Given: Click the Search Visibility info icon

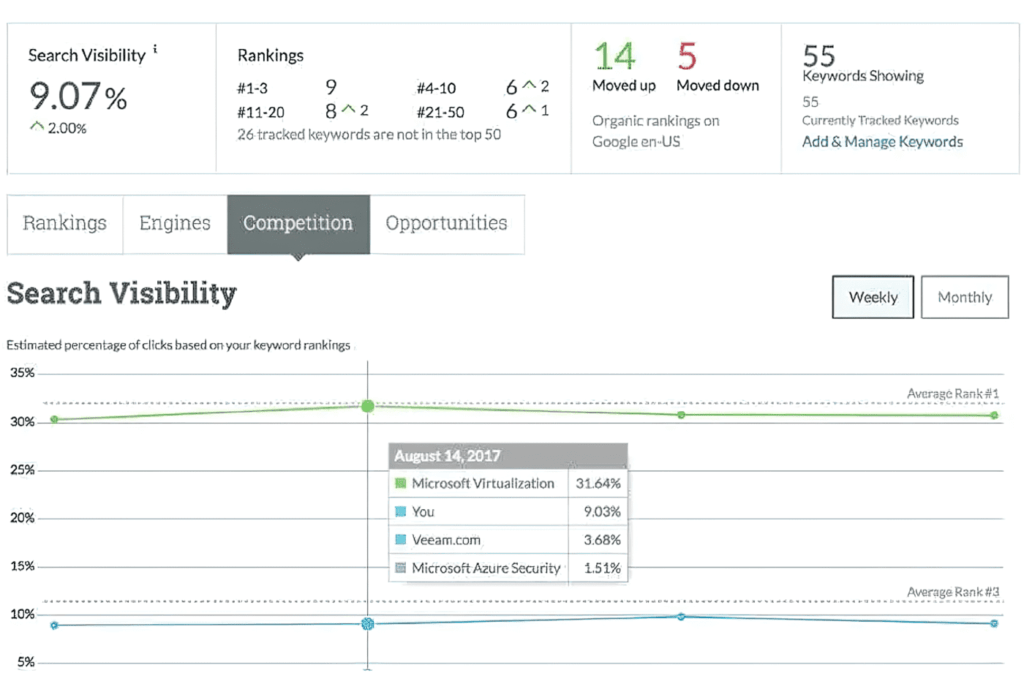Looking at the screenshot, I should click(x=155, y=48).
